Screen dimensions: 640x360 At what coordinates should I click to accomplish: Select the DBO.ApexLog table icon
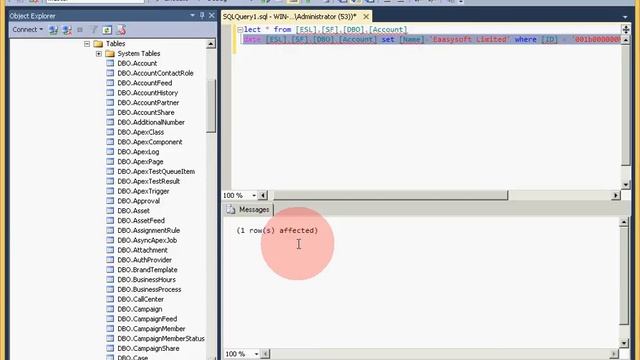110,152
